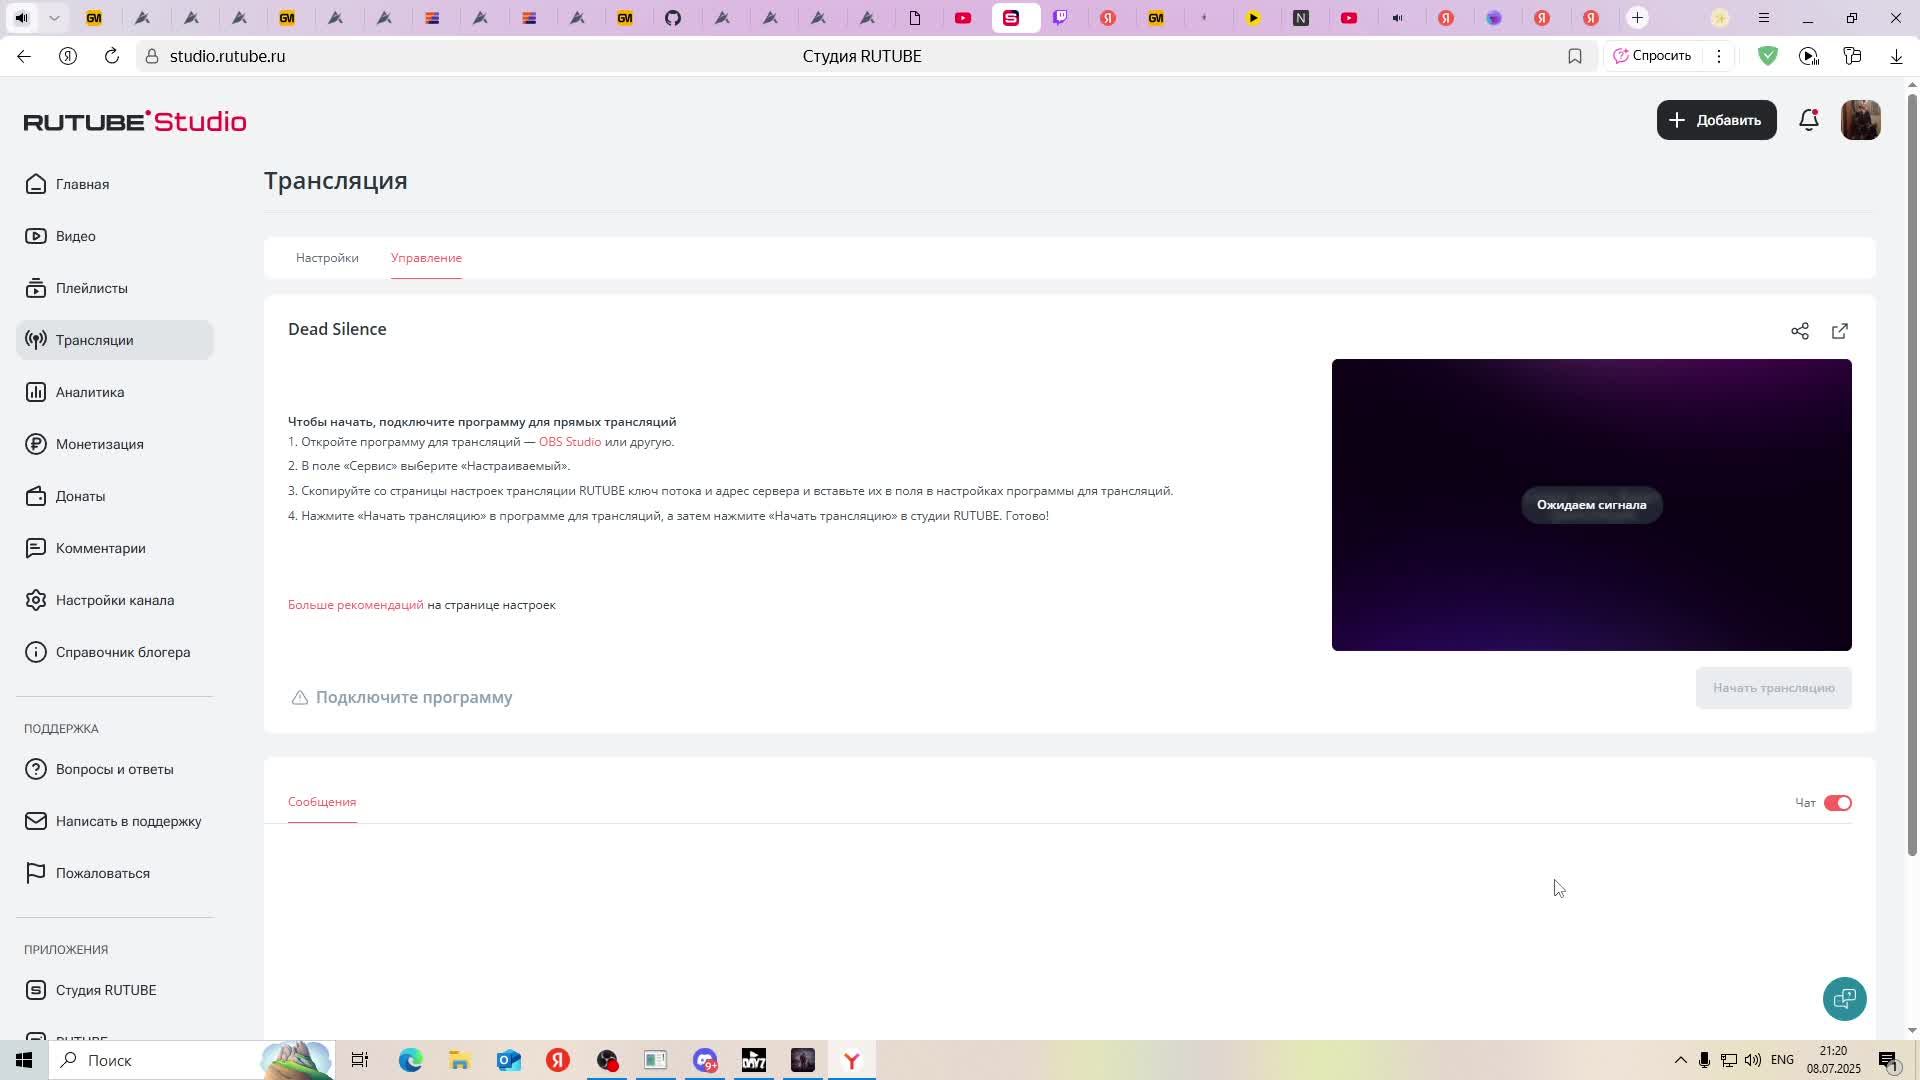Open Вопросы и ответы support item

[114, 769]
